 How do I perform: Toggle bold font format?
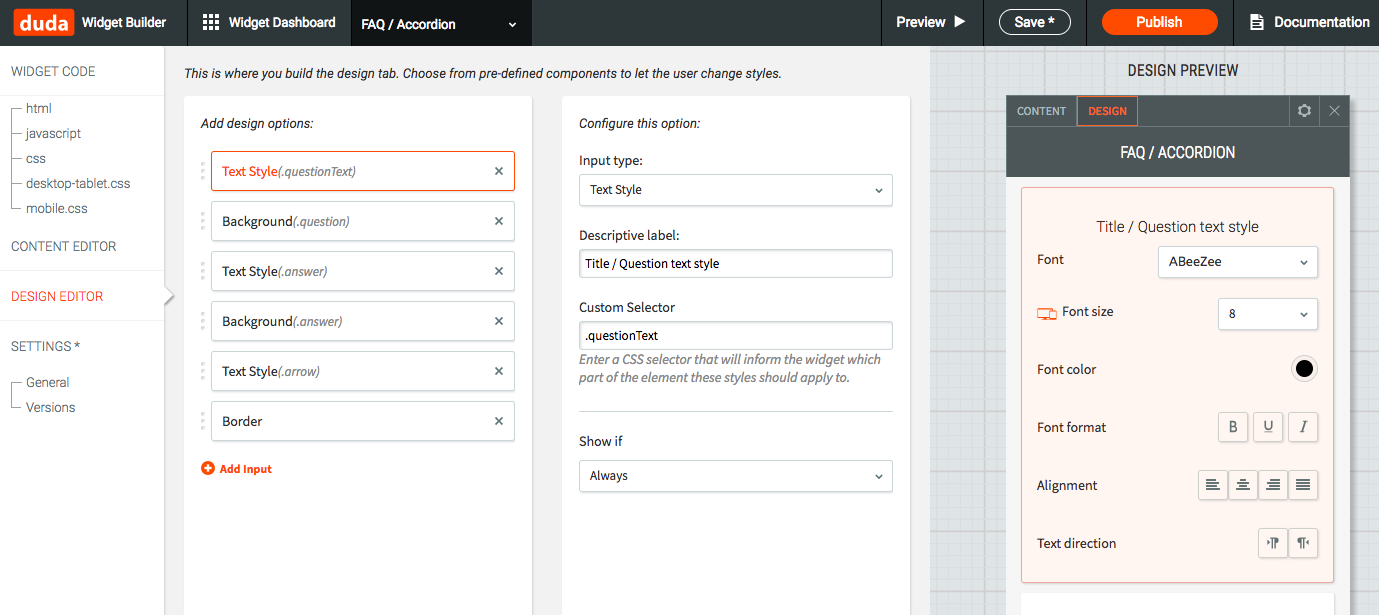coord(1233,427)
